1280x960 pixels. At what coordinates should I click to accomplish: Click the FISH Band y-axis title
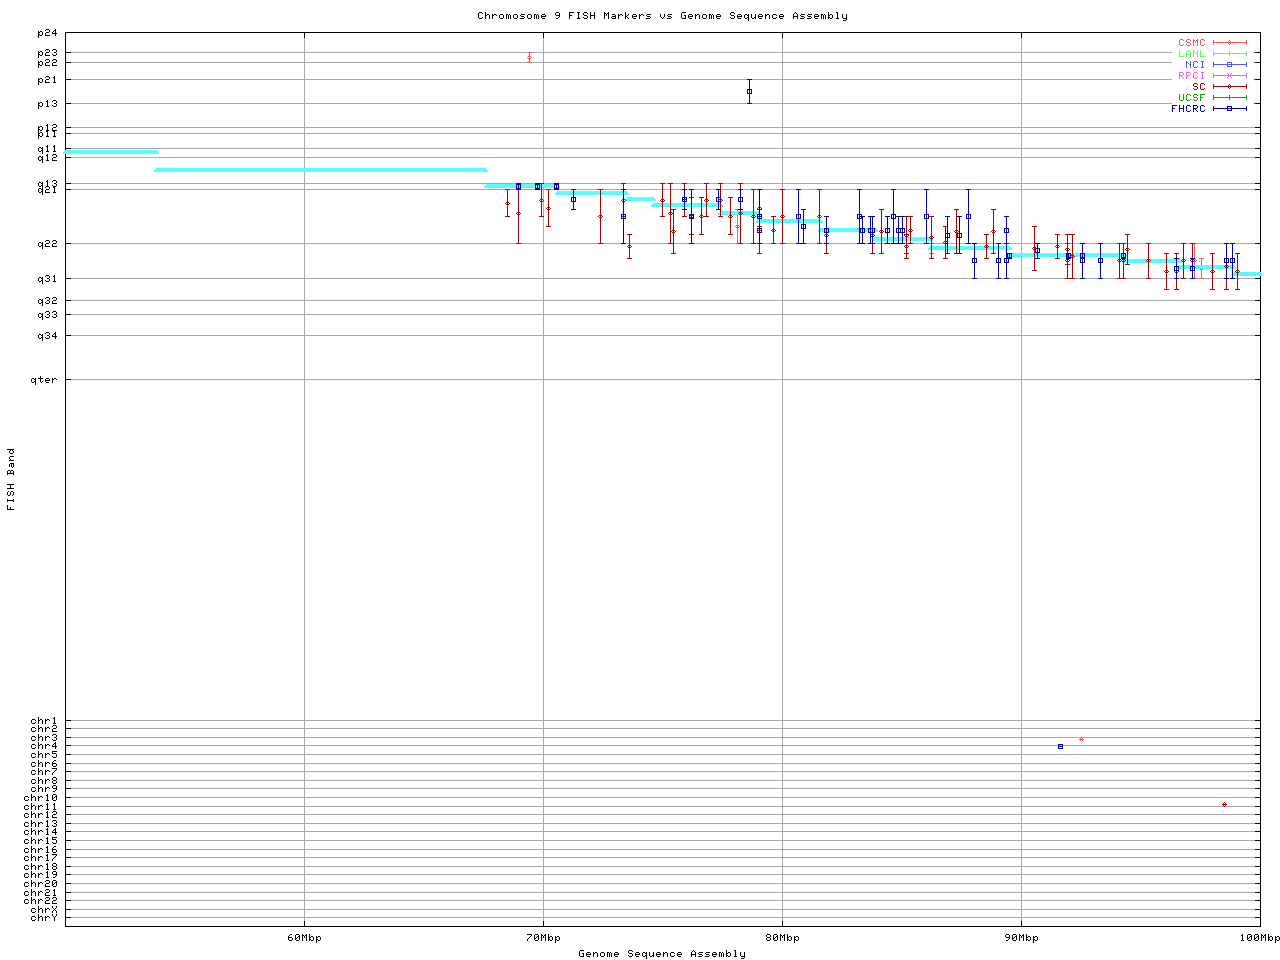(x=12, y=479)
